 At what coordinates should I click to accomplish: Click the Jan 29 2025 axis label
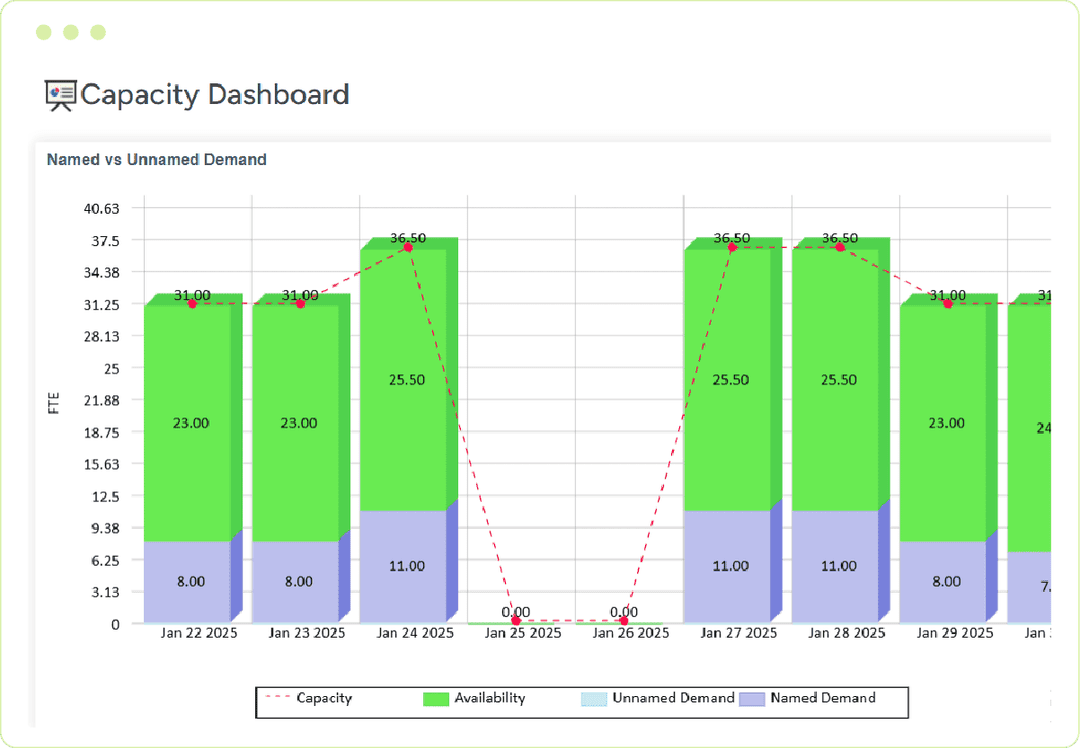click(954, 633)
